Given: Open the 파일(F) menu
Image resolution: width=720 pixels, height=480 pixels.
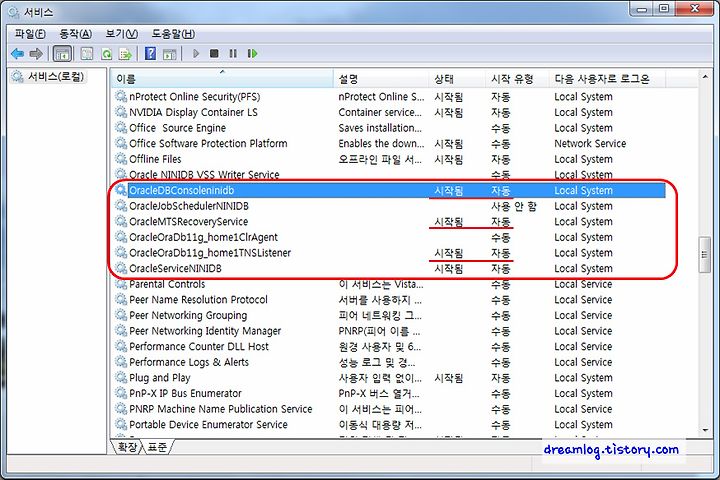Looking at the screenshot, I should pos(30,34).
